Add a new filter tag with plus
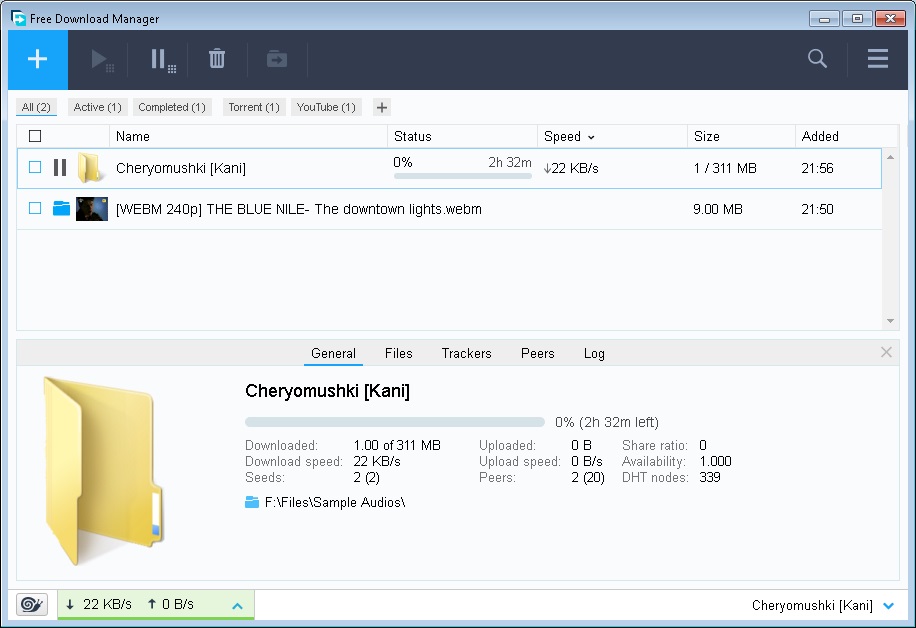The width and height of the screenshot is (916, 628). 381,107
